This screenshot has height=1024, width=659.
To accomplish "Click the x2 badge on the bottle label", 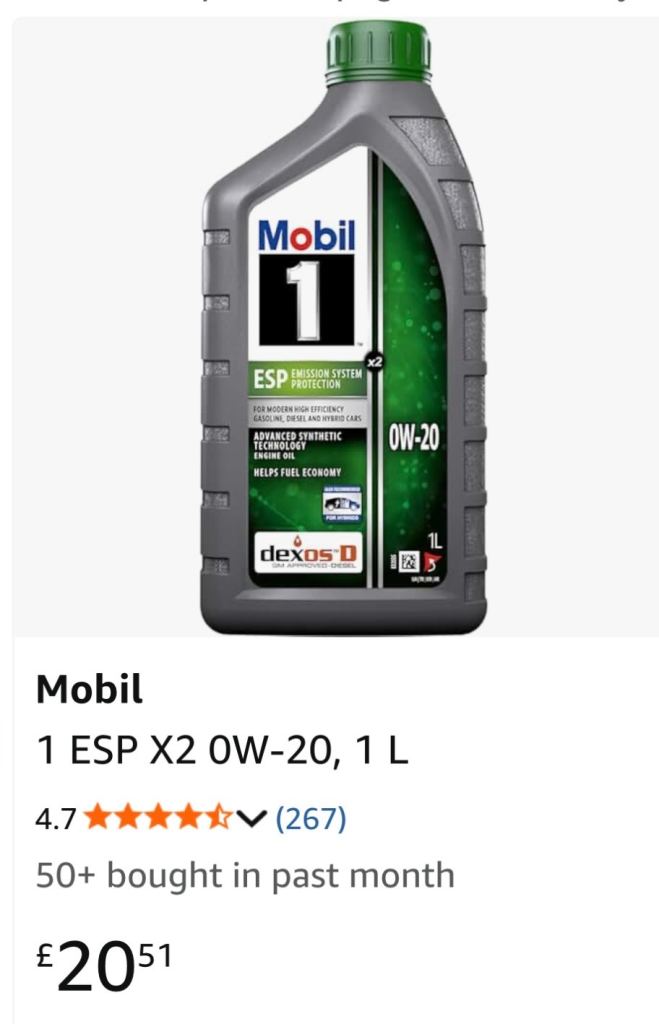I will coord(374,362).
